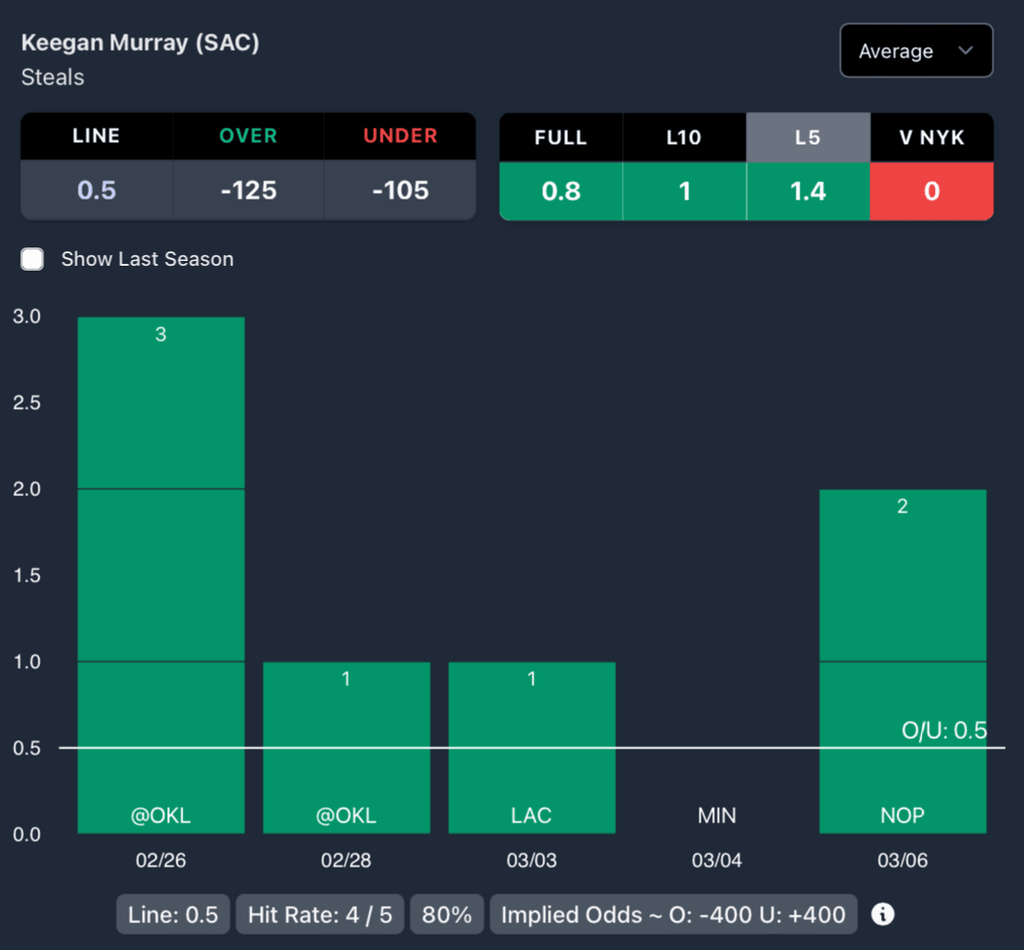Click the info icon beside Implied Odds
This screenshot has width=1024, height=950.
point(883,914)
